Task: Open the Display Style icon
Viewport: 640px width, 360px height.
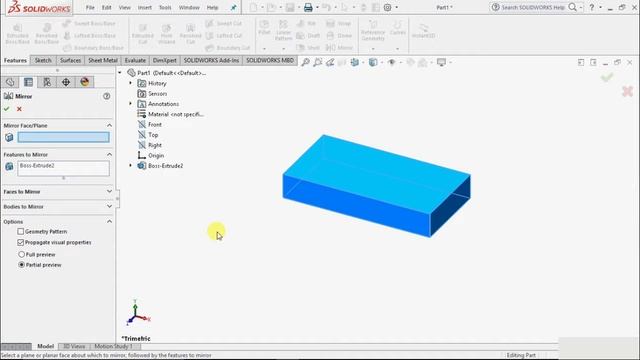Action: click(x=373, y=62)
